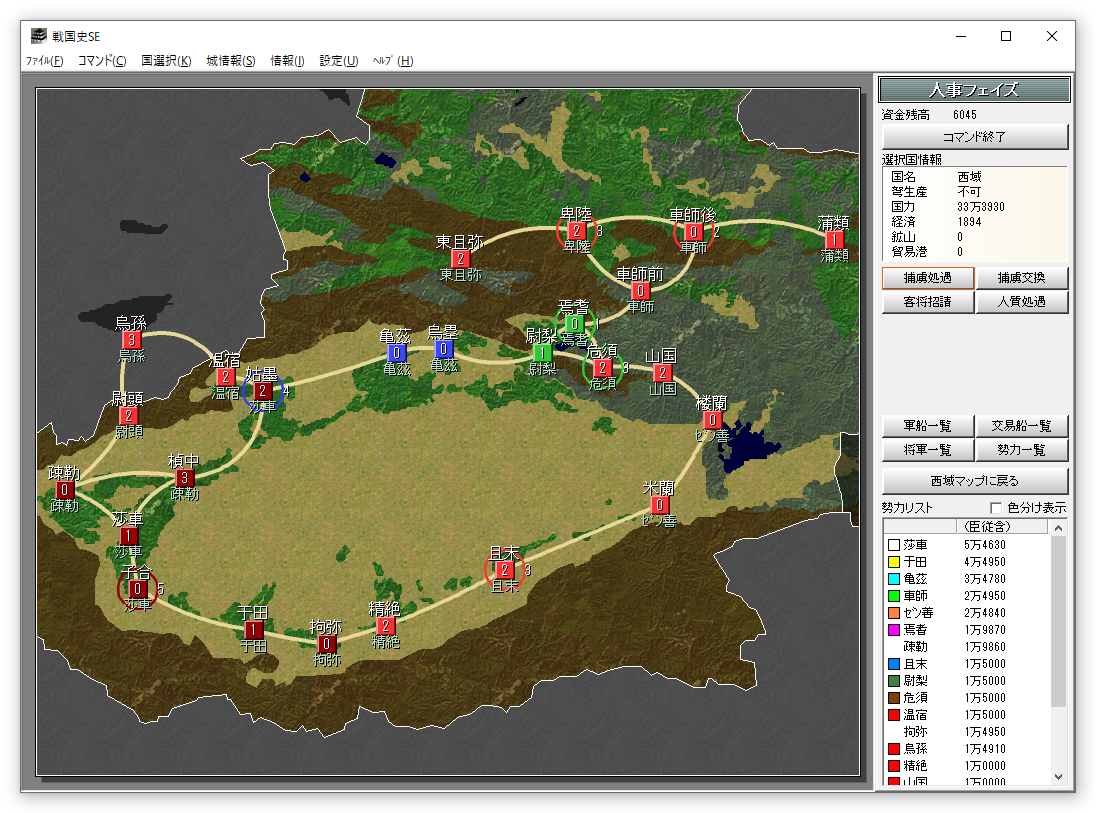The image size is (1096, 813).
Task: Open the 将軍一覧 list button
Action: click(927, 451)
